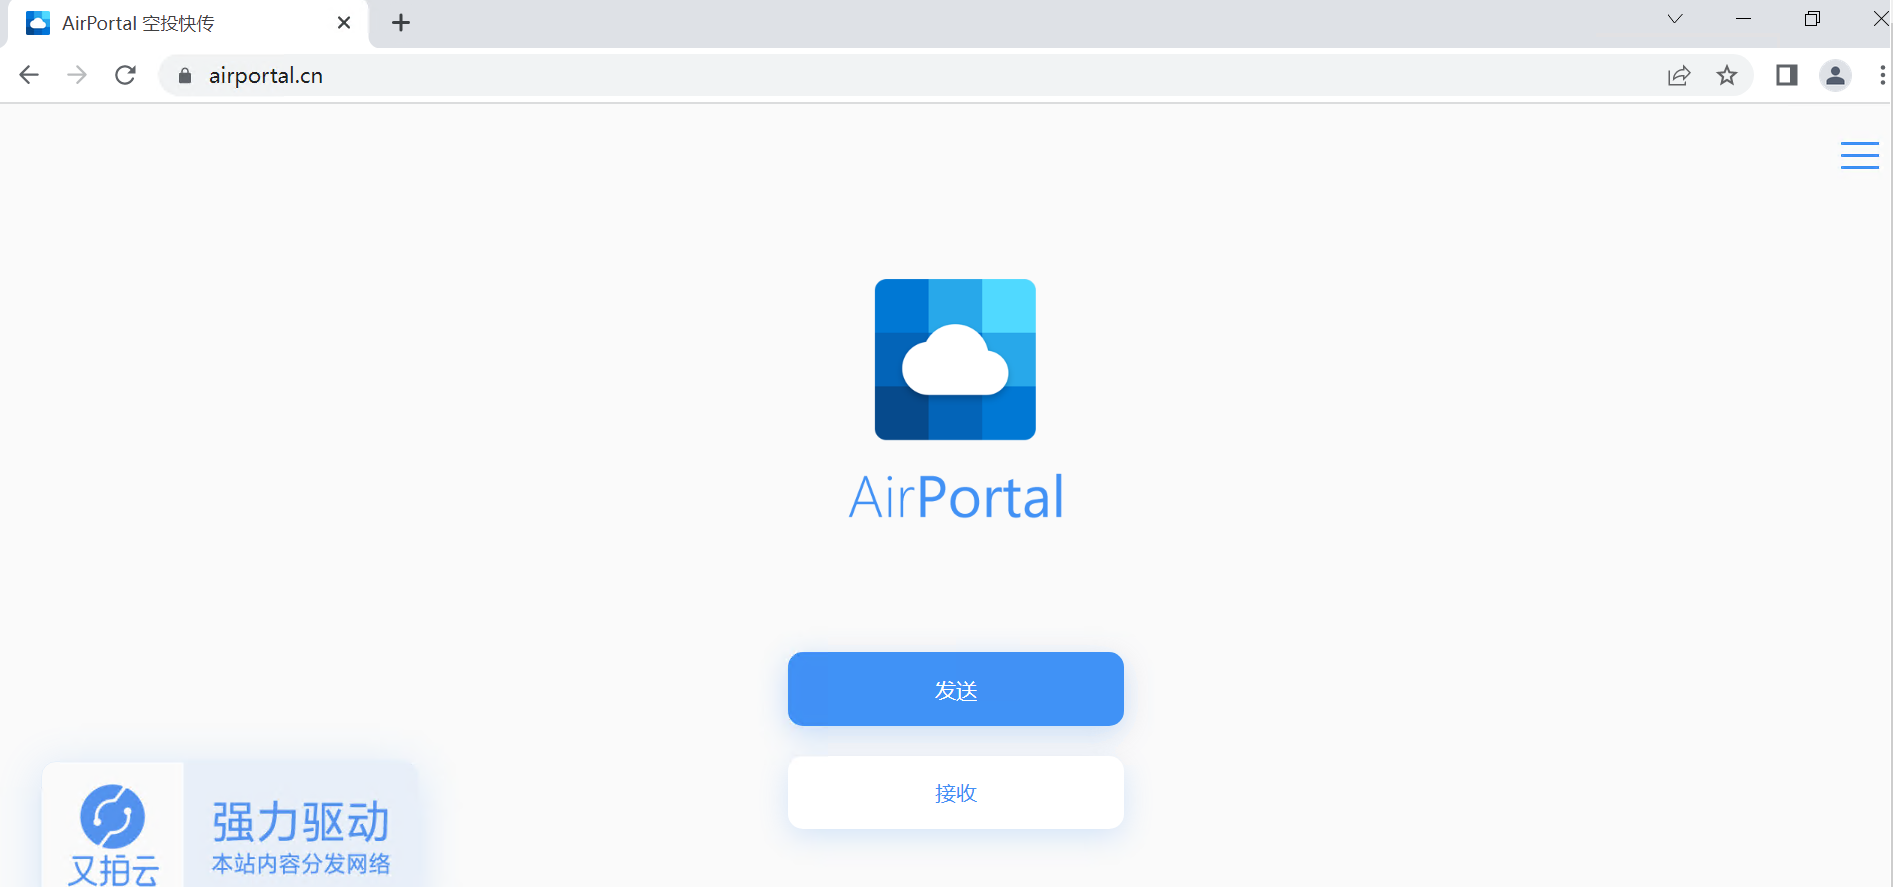The height and width of the screenshot is (887, 1893).
Task: Expand the tab search dropdown arrow
Action: 1675,19
